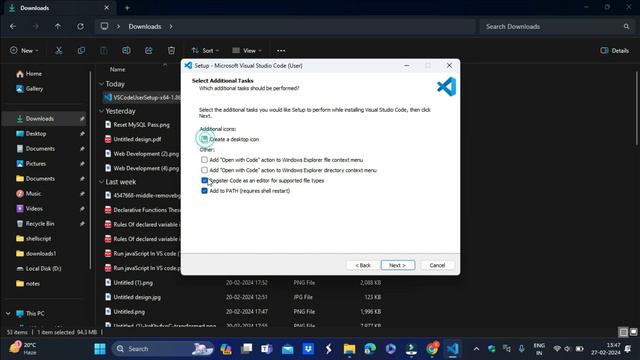Select Untitled (1).png file
640x360 pixels.
tap(133, 282)
